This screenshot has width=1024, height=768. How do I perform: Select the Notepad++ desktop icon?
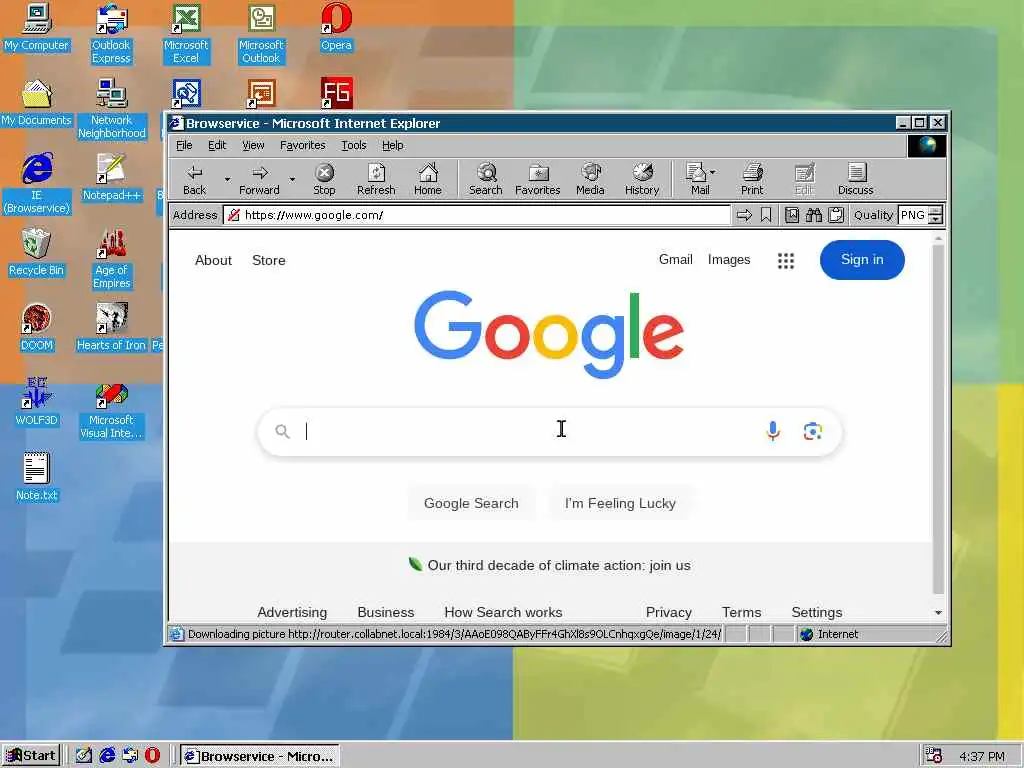tap(112, 177)
